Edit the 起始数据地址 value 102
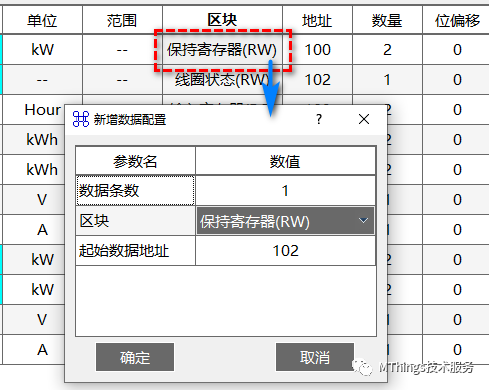The width and height of the screenshot is (489, 390). (285, 251)
